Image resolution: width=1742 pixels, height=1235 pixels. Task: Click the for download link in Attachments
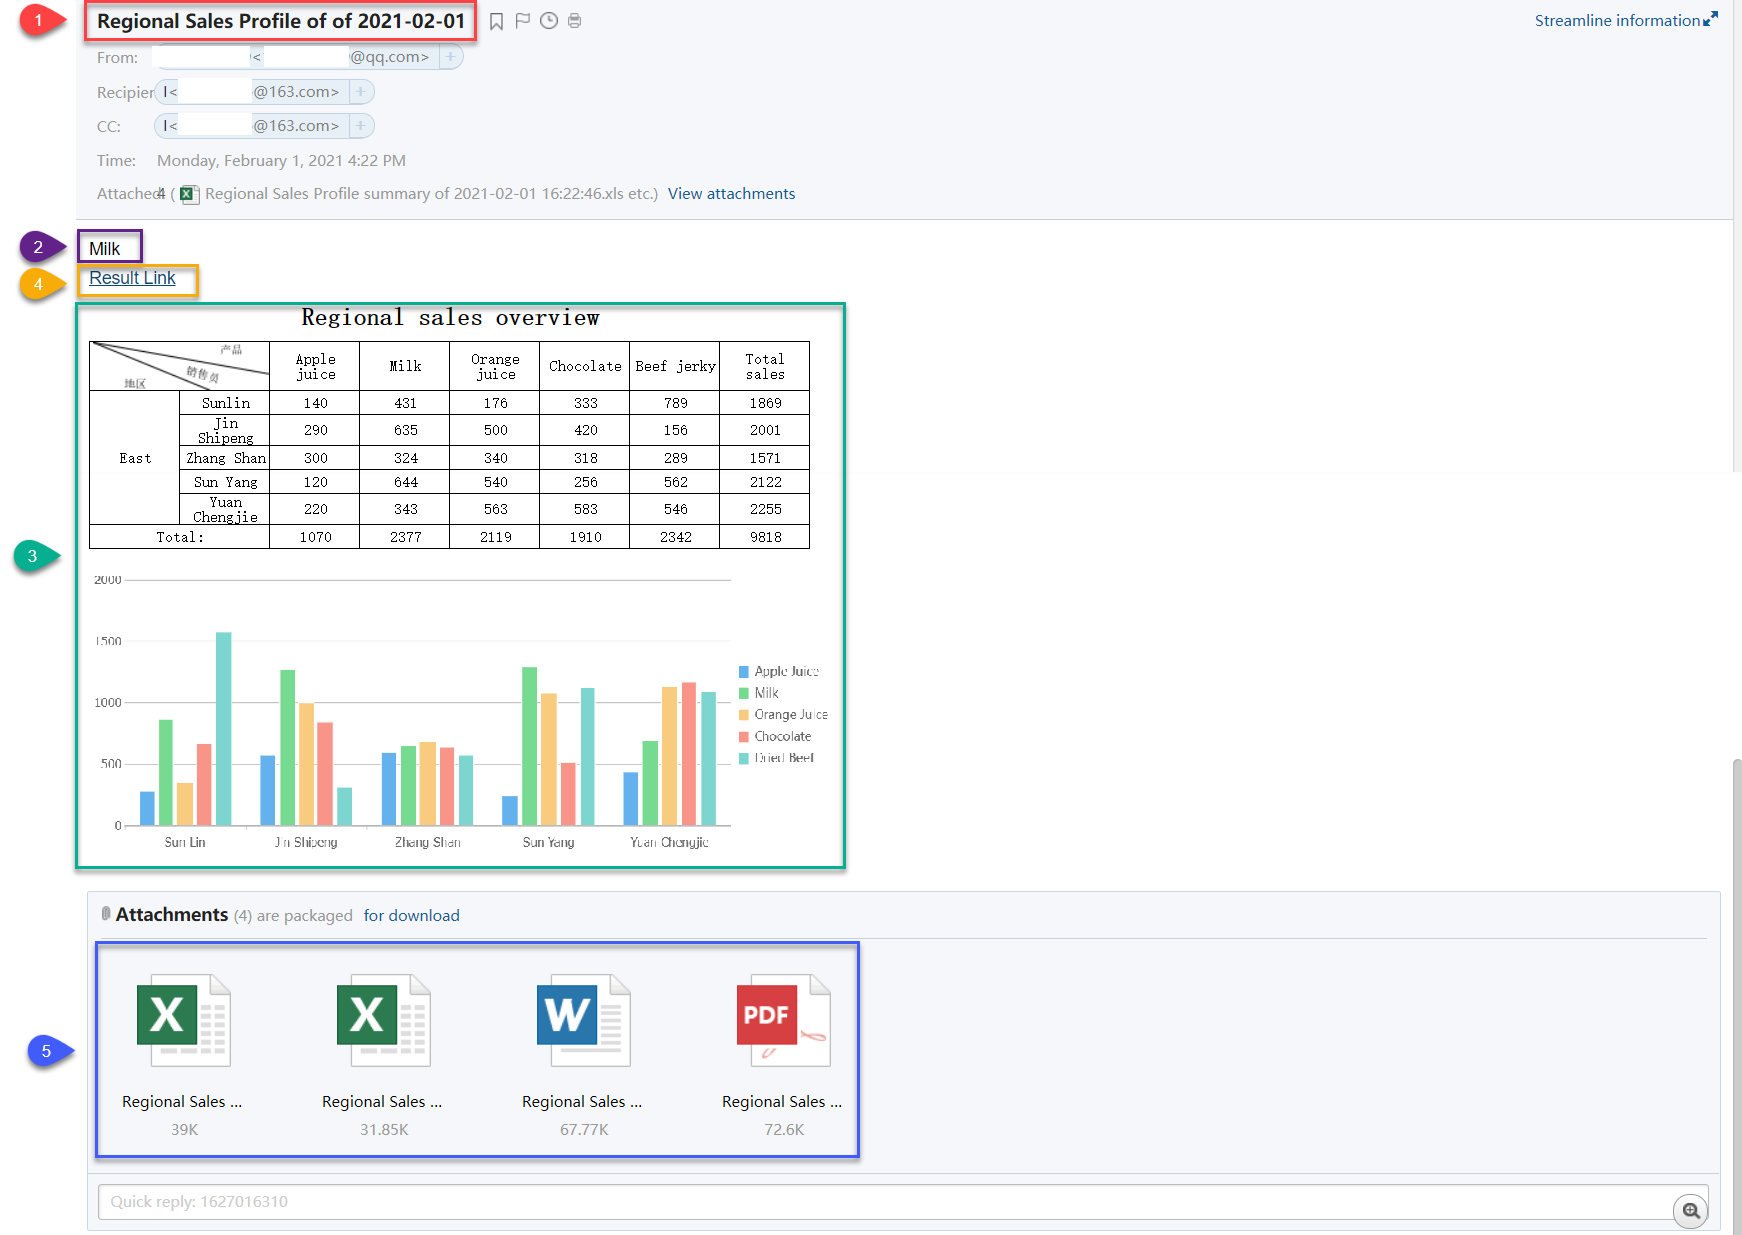pos(411,915)
